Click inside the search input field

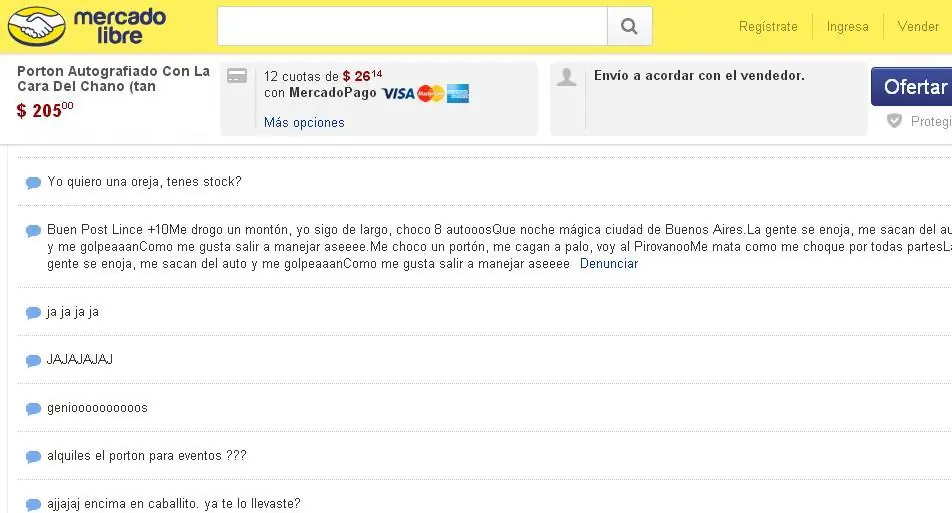pyautogui.click(x=412, y=26)
